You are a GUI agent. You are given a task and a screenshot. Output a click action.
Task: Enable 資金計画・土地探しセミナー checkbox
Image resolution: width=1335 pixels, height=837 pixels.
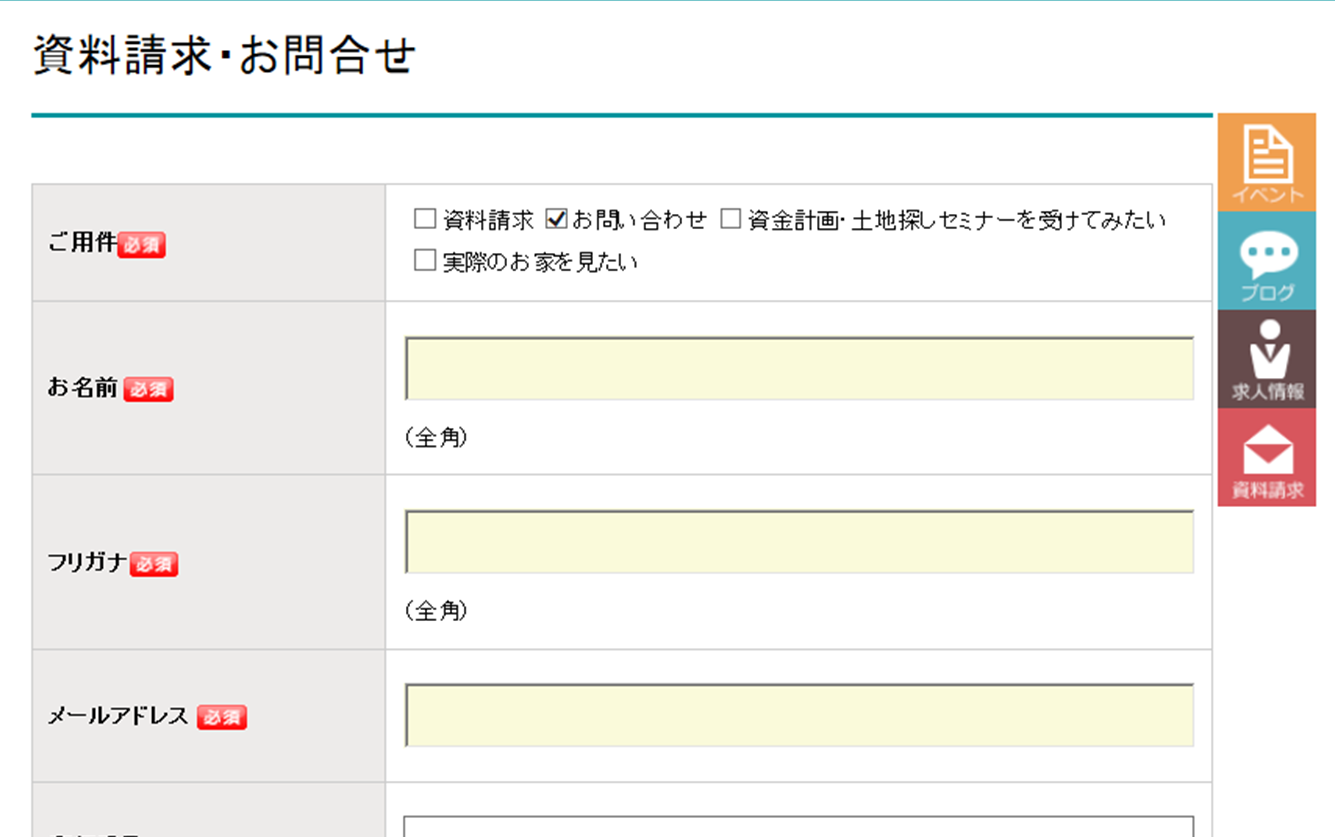731,219
